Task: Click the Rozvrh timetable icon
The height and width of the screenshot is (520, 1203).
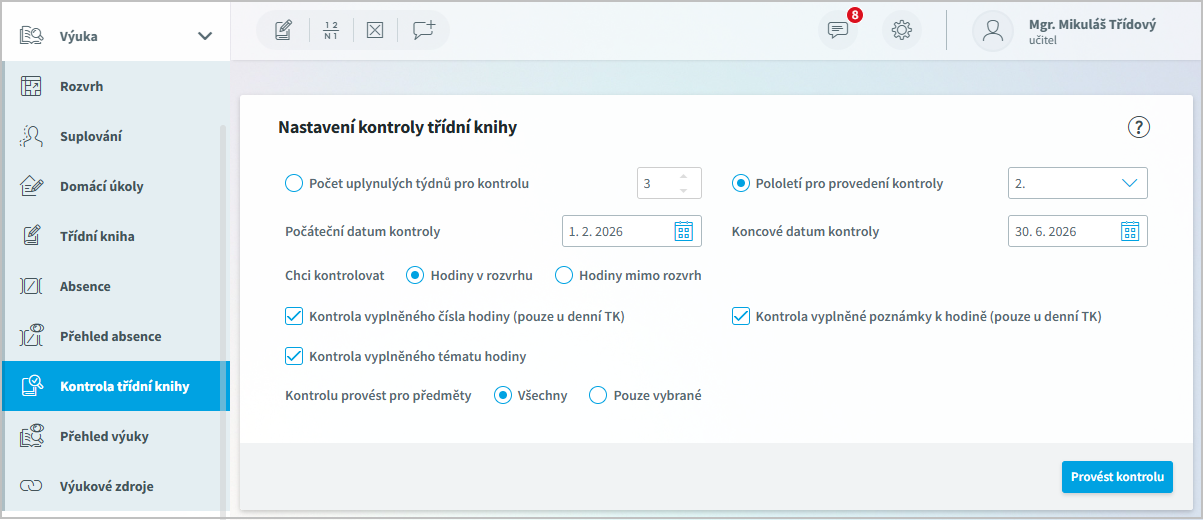Action: click(32, 86)
